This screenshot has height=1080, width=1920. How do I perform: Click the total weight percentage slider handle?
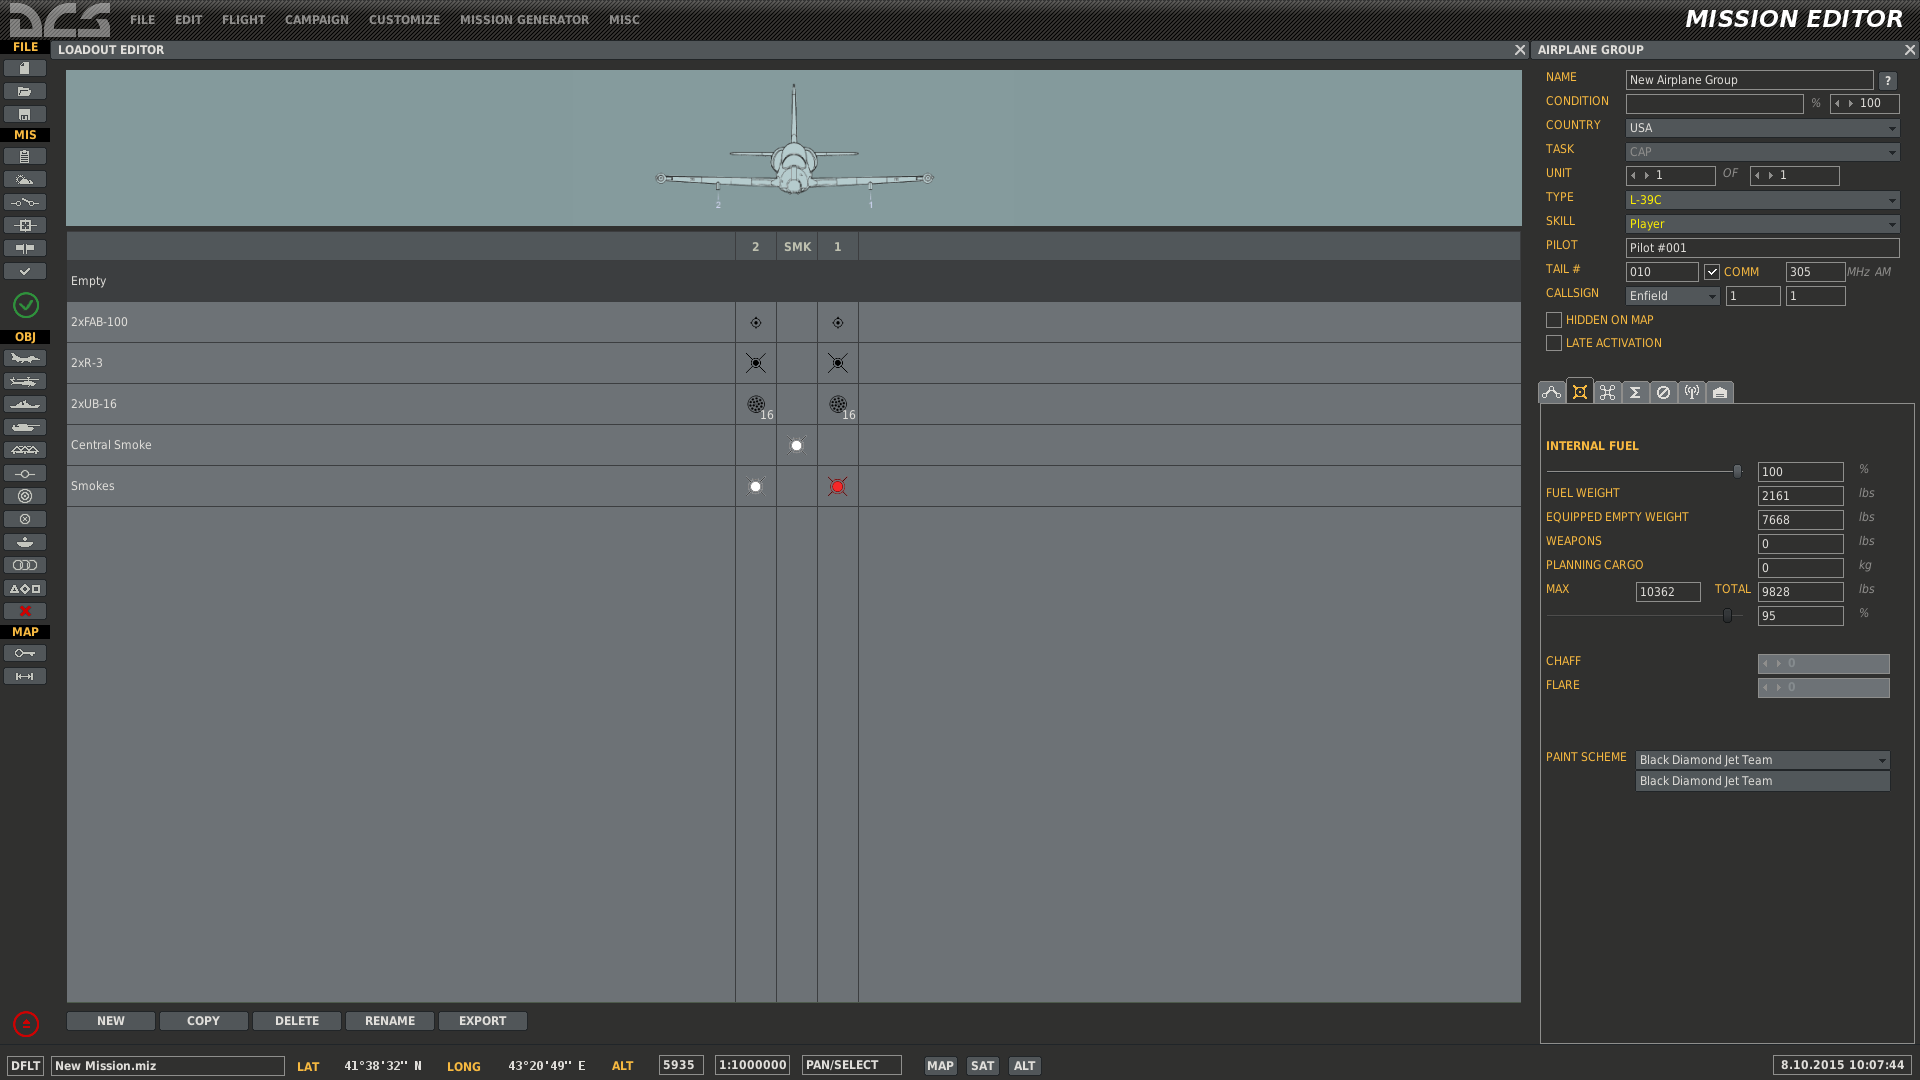1727,615
